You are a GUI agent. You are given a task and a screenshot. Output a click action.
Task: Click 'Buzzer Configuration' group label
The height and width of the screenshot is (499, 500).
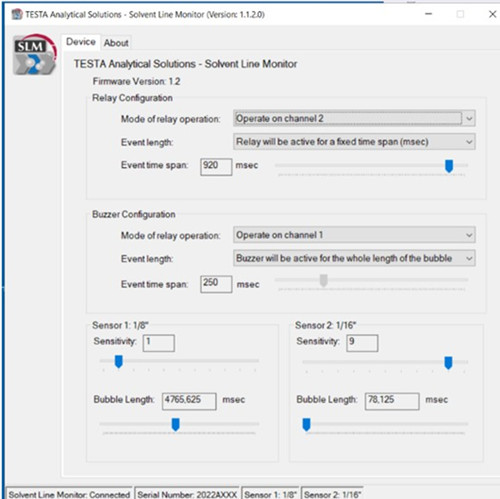point(134,214)
